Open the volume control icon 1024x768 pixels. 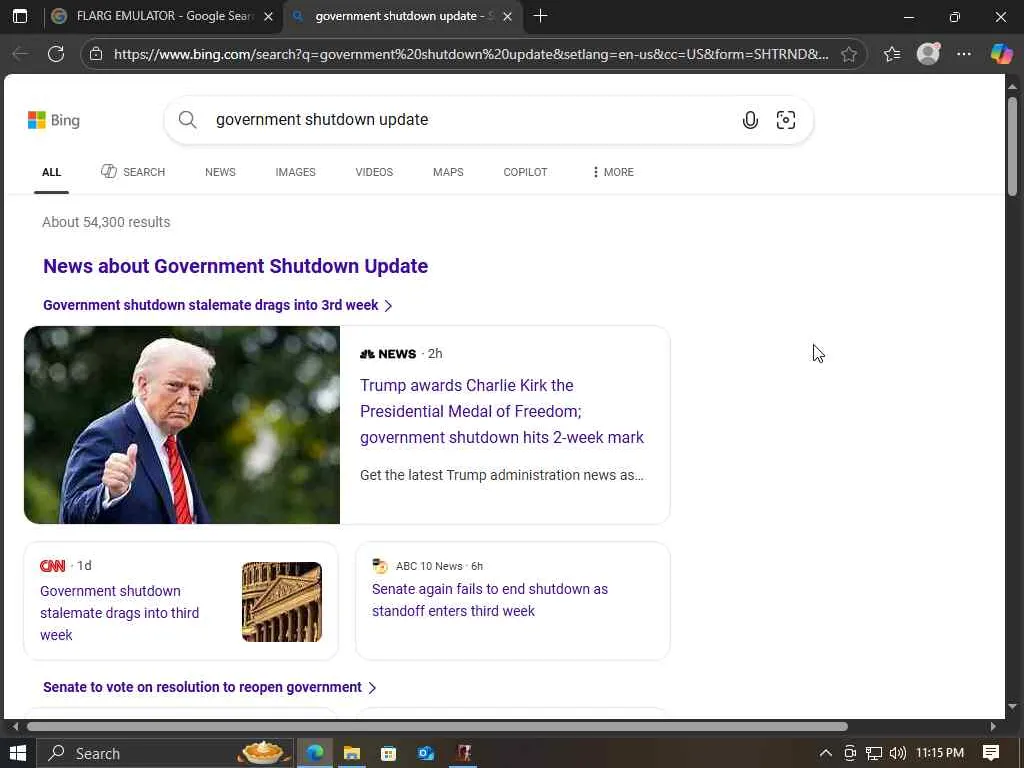click(898, 754)
